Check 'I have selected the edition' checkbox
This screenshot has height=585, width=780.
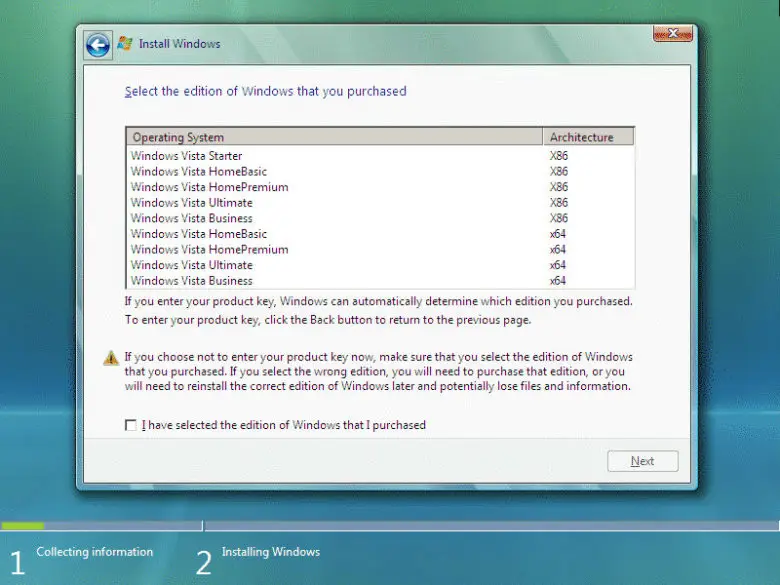click(x=130, y=425)
